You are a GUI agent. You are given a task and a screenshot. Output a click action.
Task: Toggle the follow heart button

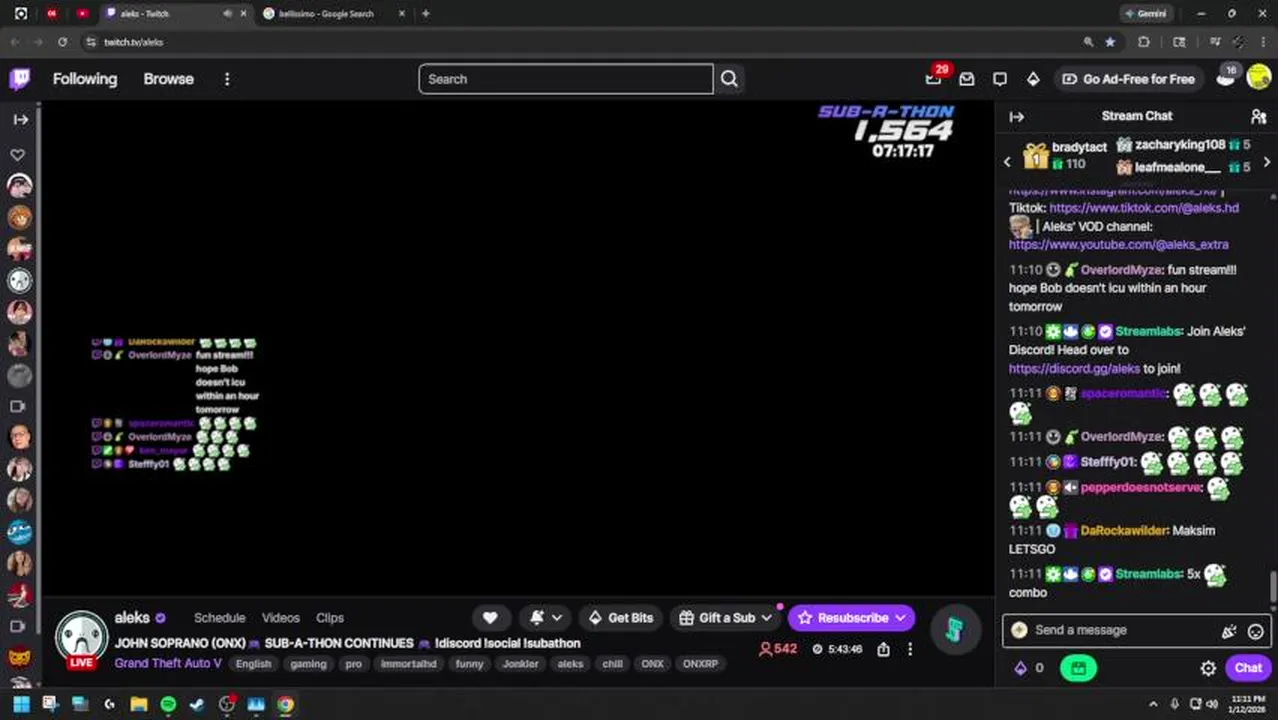490,618
